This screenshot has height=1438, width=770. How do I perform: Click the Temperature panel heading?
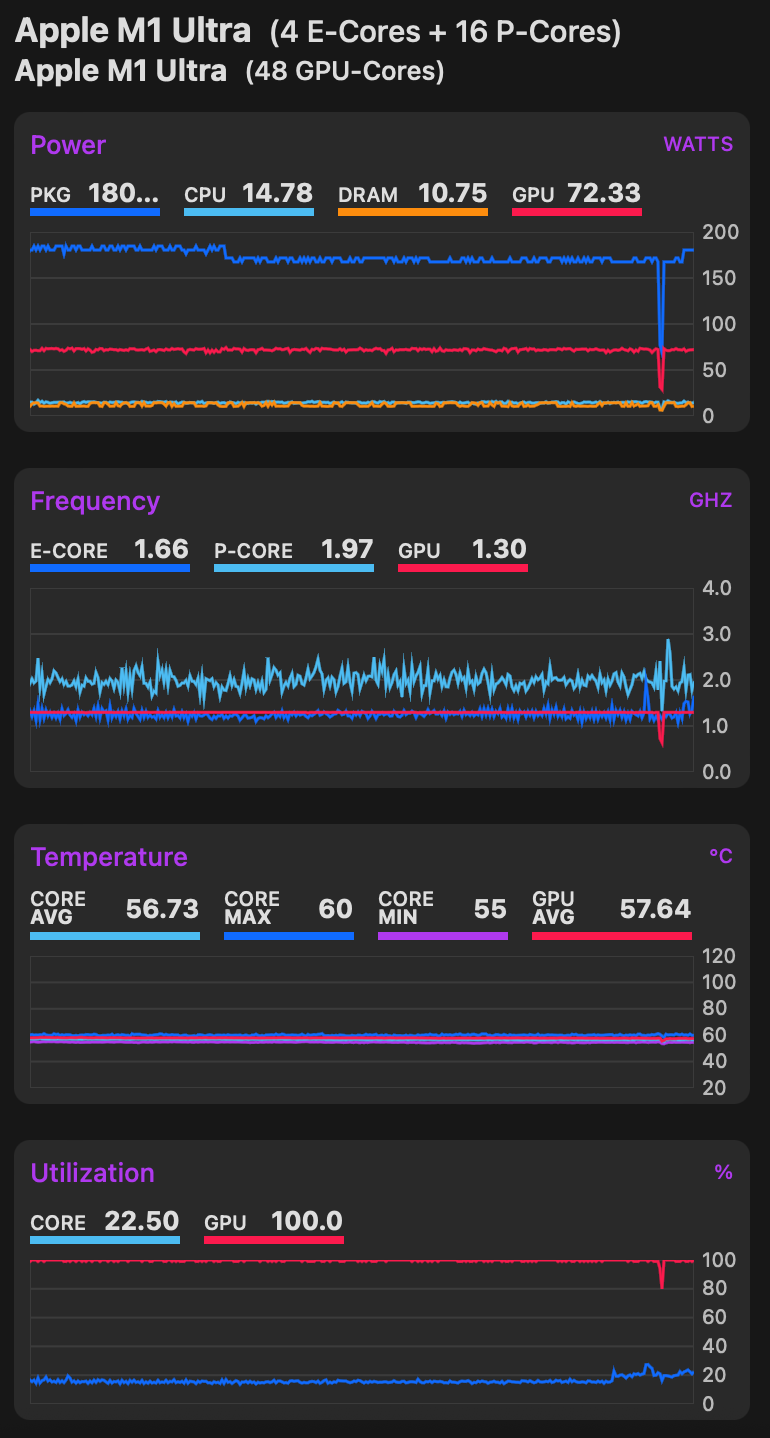pyautogui.click(x=109, y=857)
